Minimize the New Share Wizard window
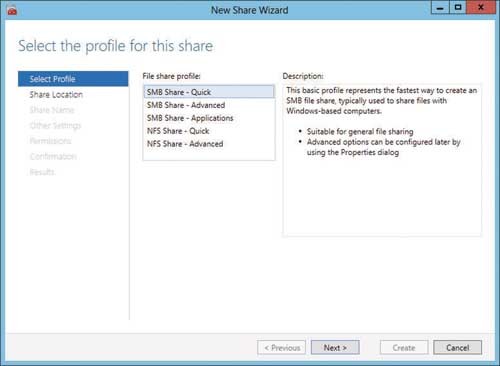This screenshot has width=500, height=366. [440, 7]
